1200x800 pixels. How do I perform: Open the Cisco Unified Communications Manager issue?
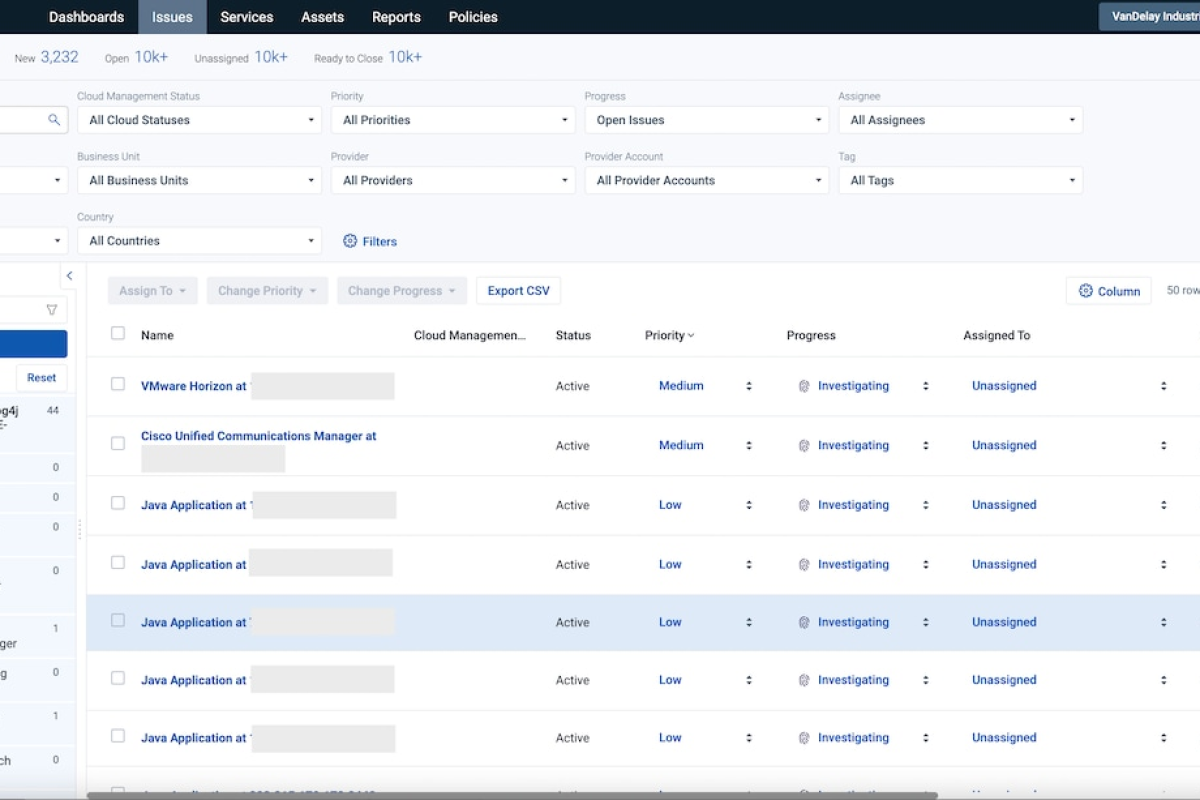259,436
